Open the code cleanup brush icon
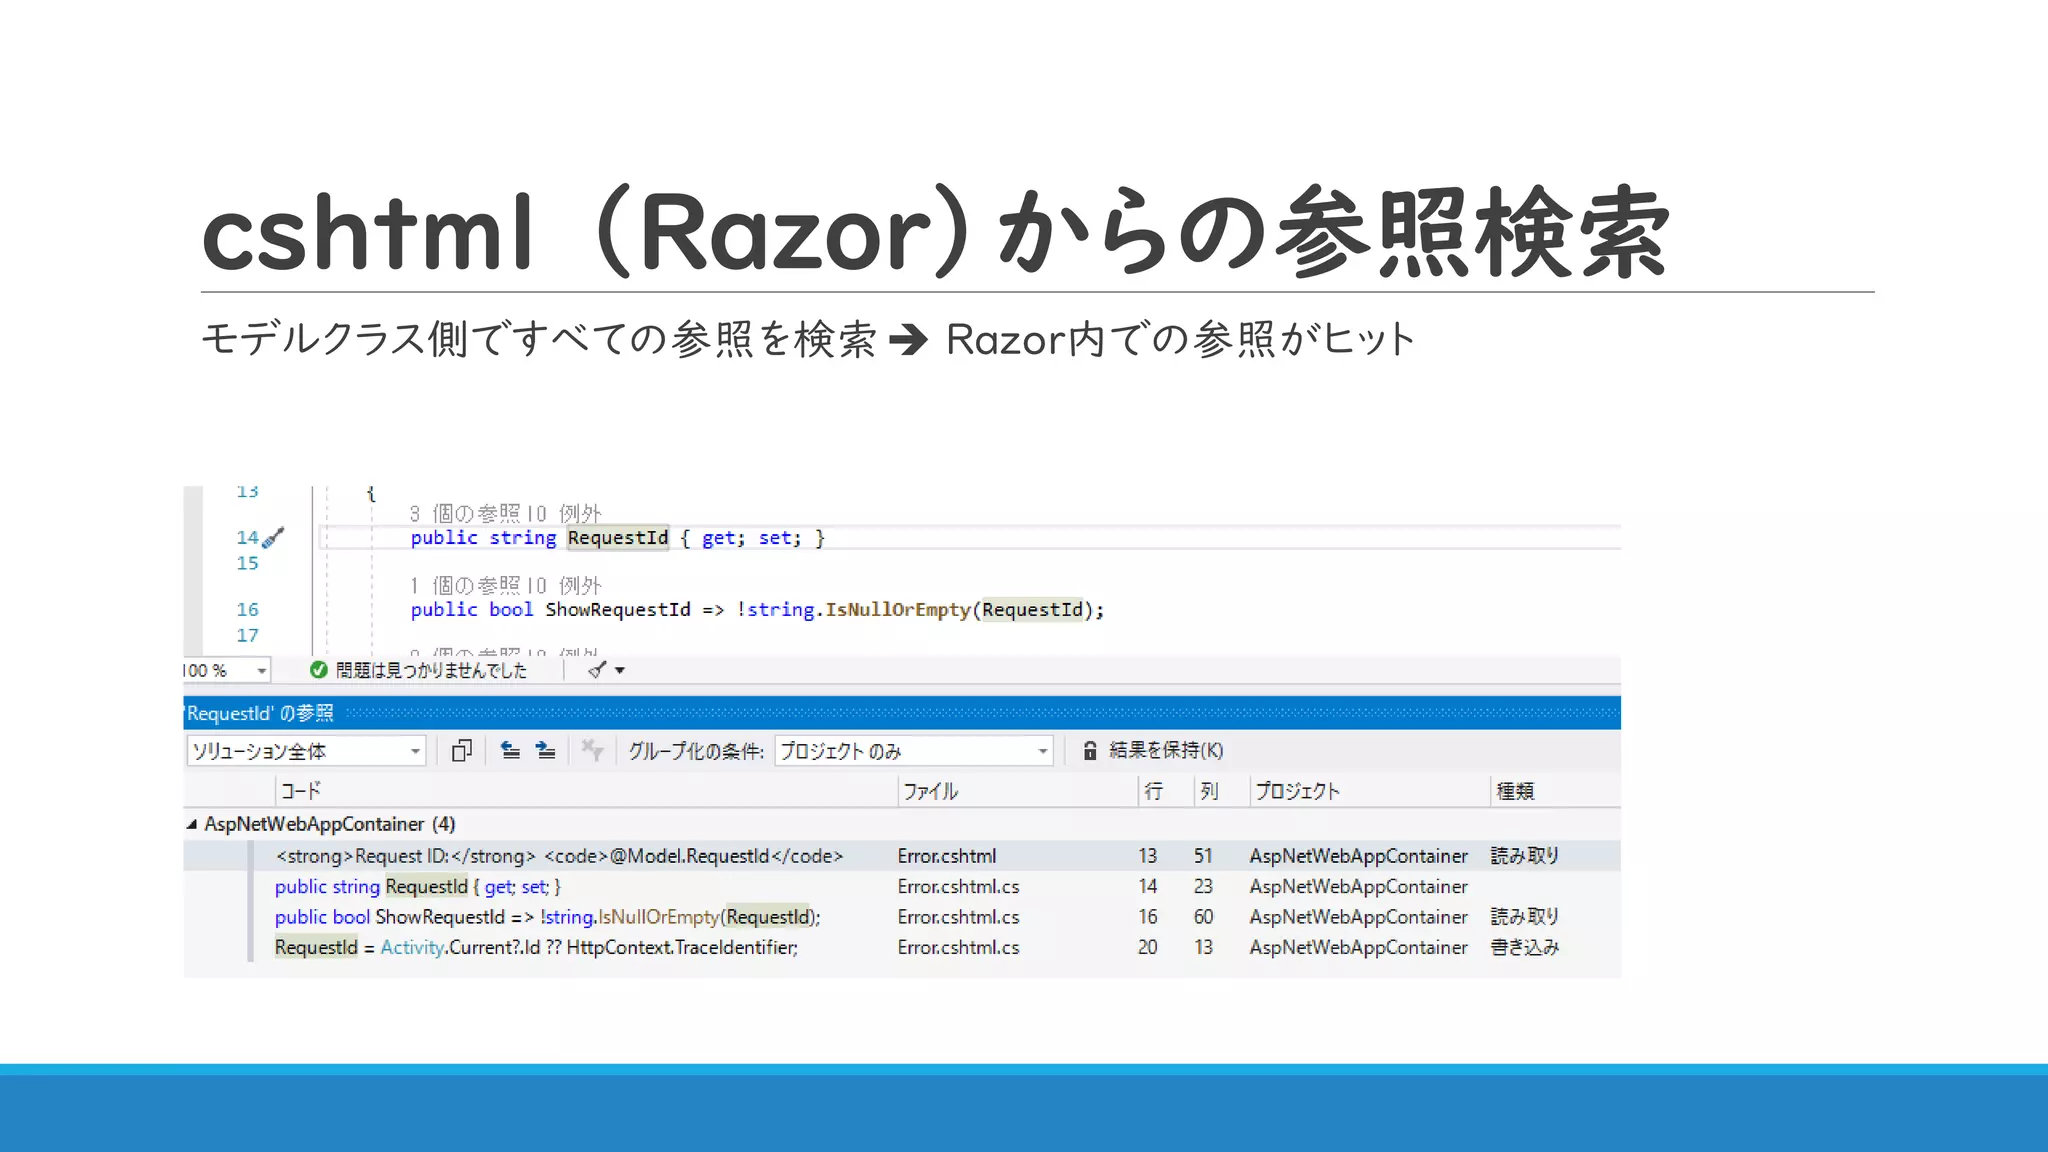 597,670
